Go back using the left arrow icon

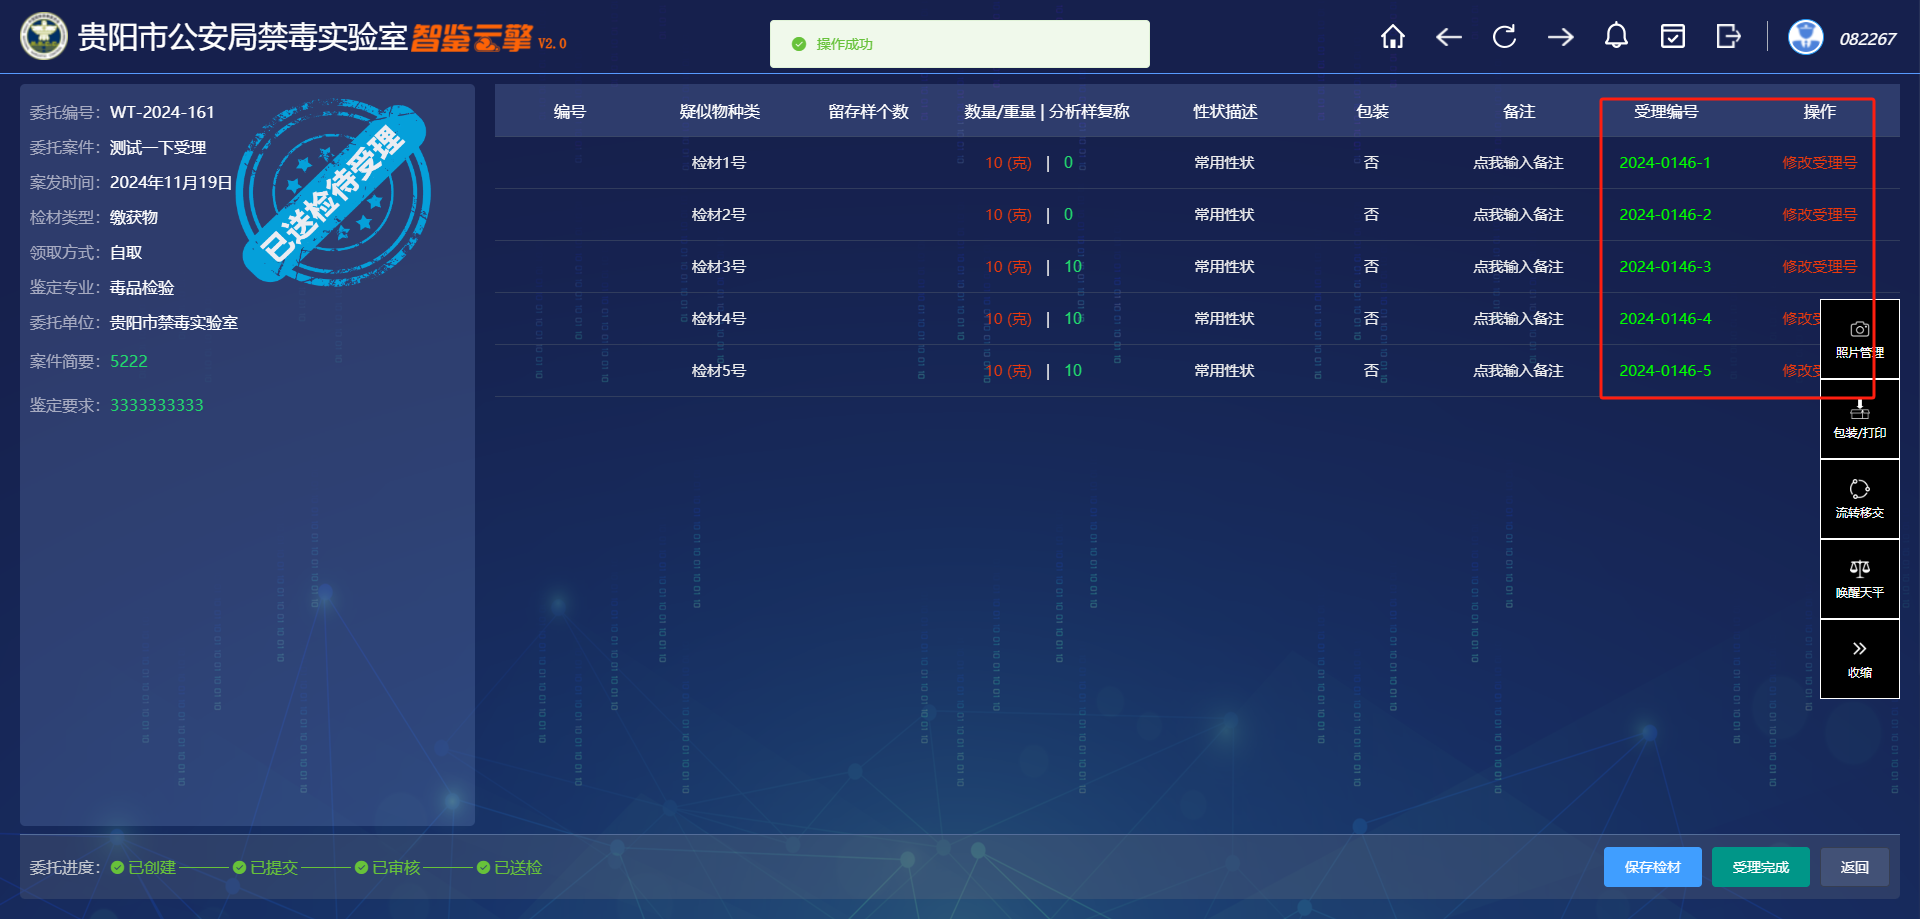pyautogui.click(x=1448, y=38)
